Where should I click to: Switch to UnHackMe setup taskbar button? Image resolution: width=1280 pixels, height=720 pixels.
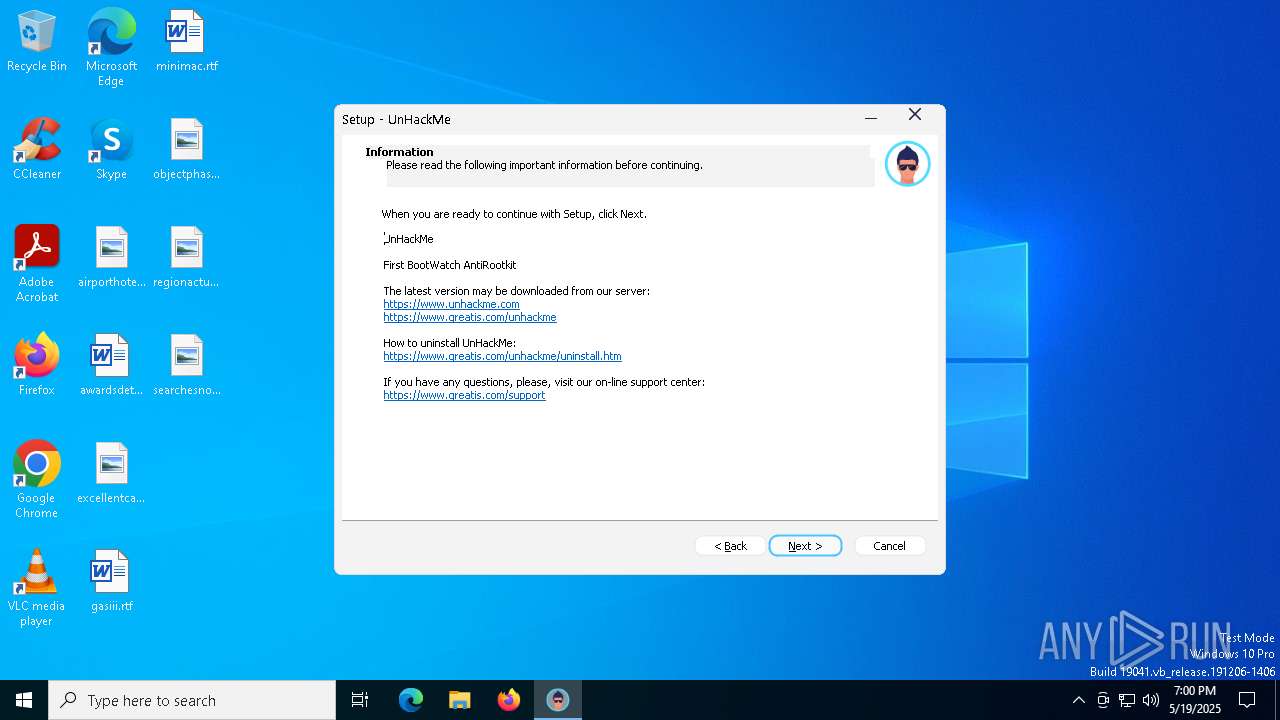tap(558, 700)
